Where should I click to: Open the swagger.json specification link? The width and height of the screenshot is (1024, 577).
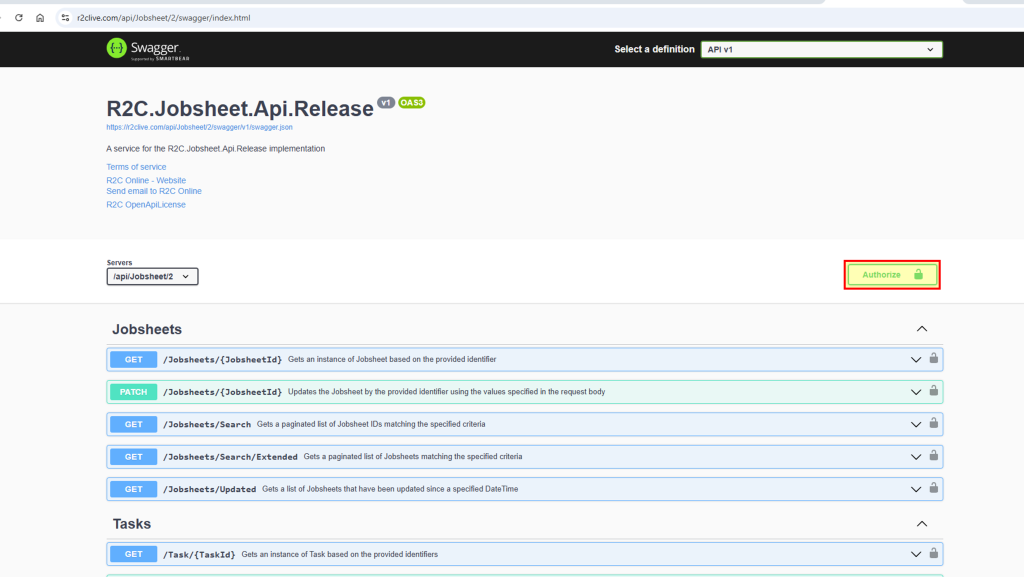point(198,127)
